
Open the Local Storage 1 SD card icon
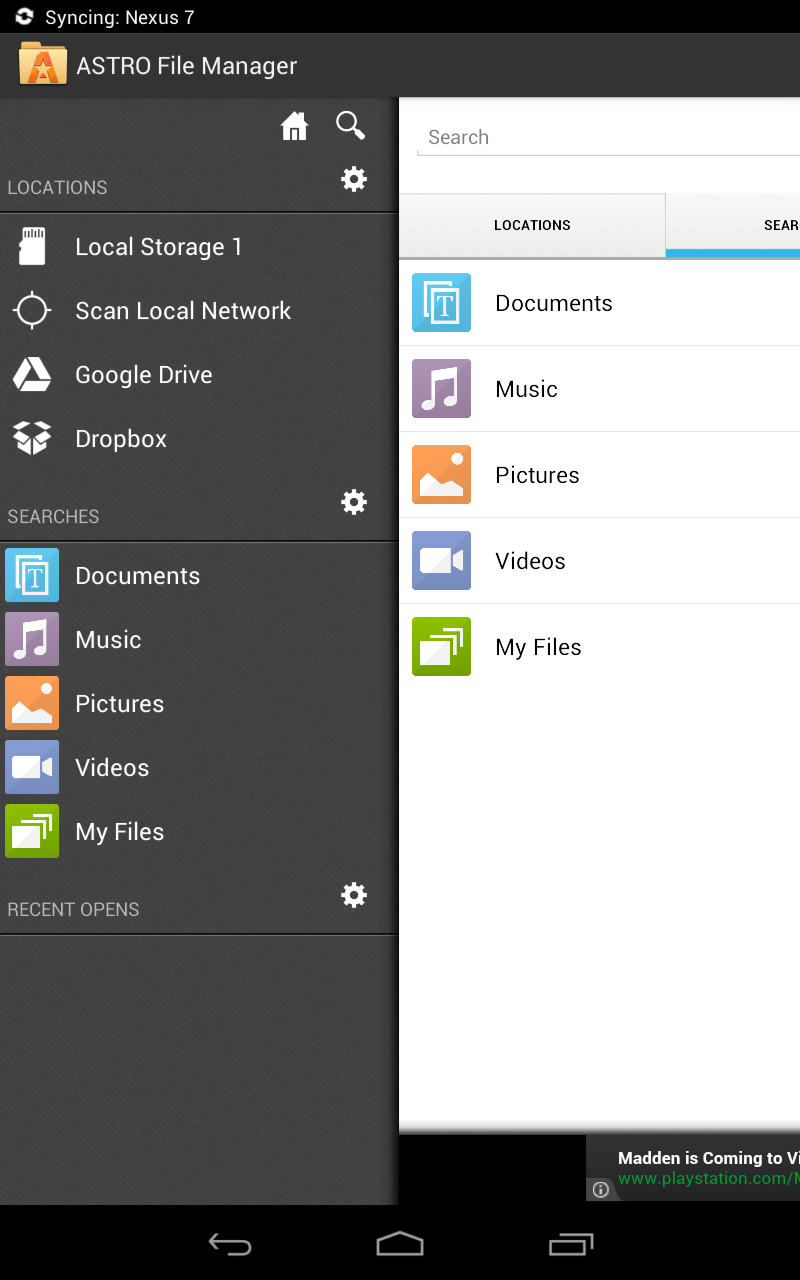(32, 246)
